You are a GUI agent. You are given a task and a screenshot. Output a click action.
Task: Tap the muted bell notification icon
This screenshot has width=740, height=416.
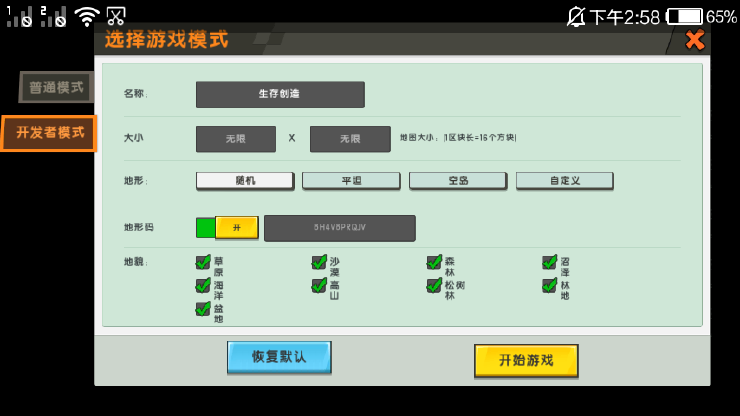coord(576,17)
